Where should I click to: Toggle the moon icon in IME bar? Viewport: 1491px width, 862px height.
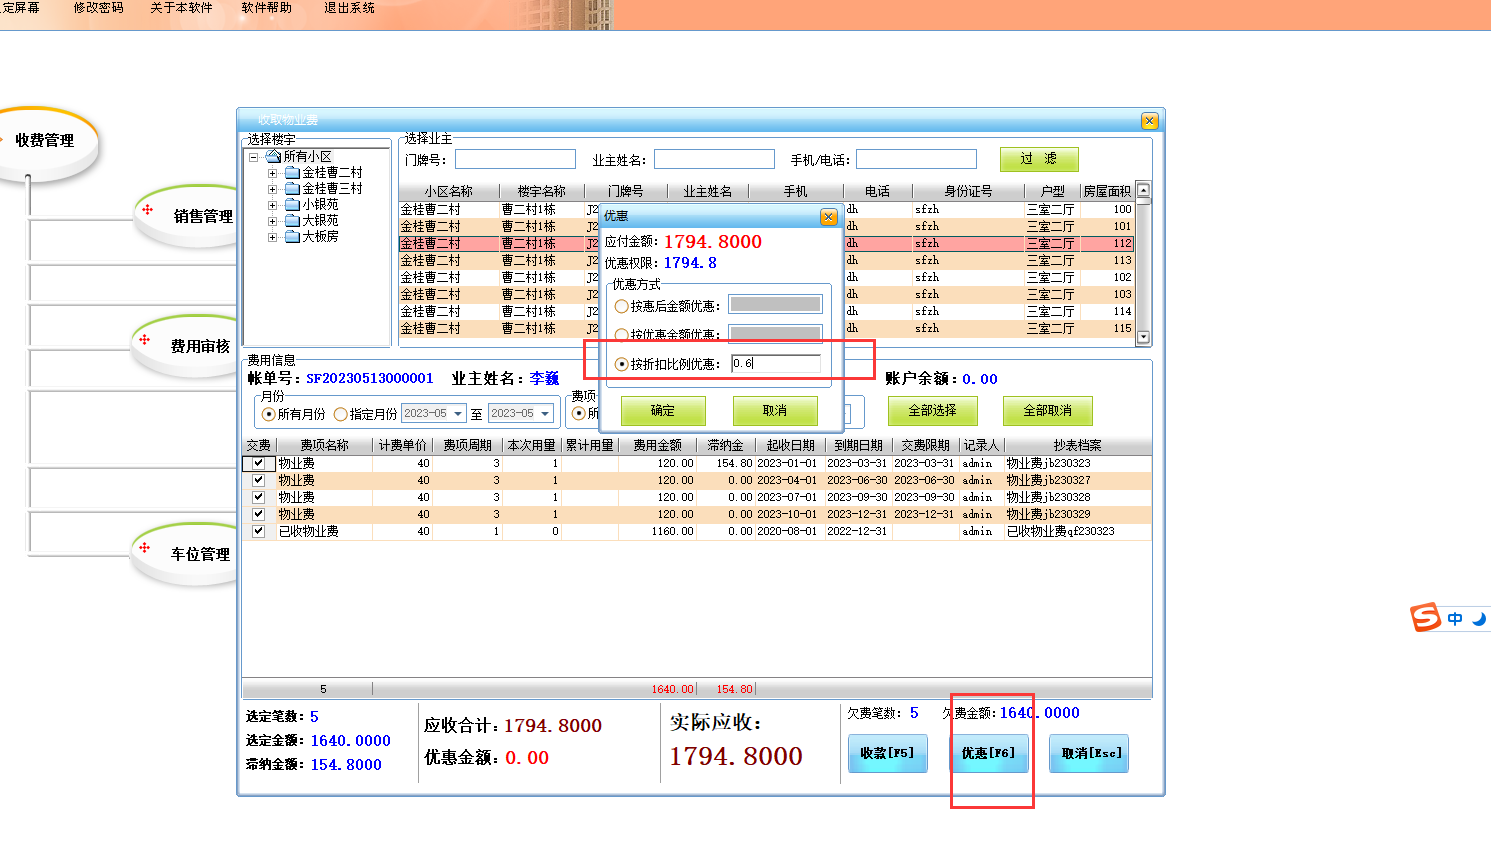[1478, 619]
